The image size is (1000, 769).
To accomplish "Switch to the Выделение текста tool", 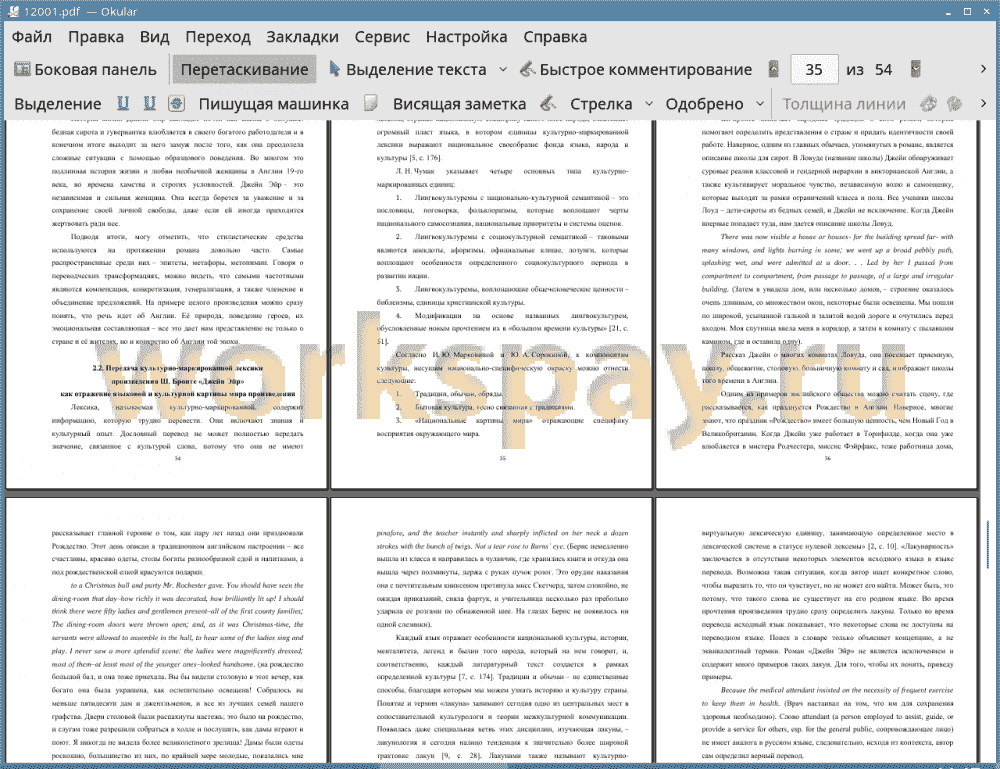I will pyautogui.click(x=408, y=70).
